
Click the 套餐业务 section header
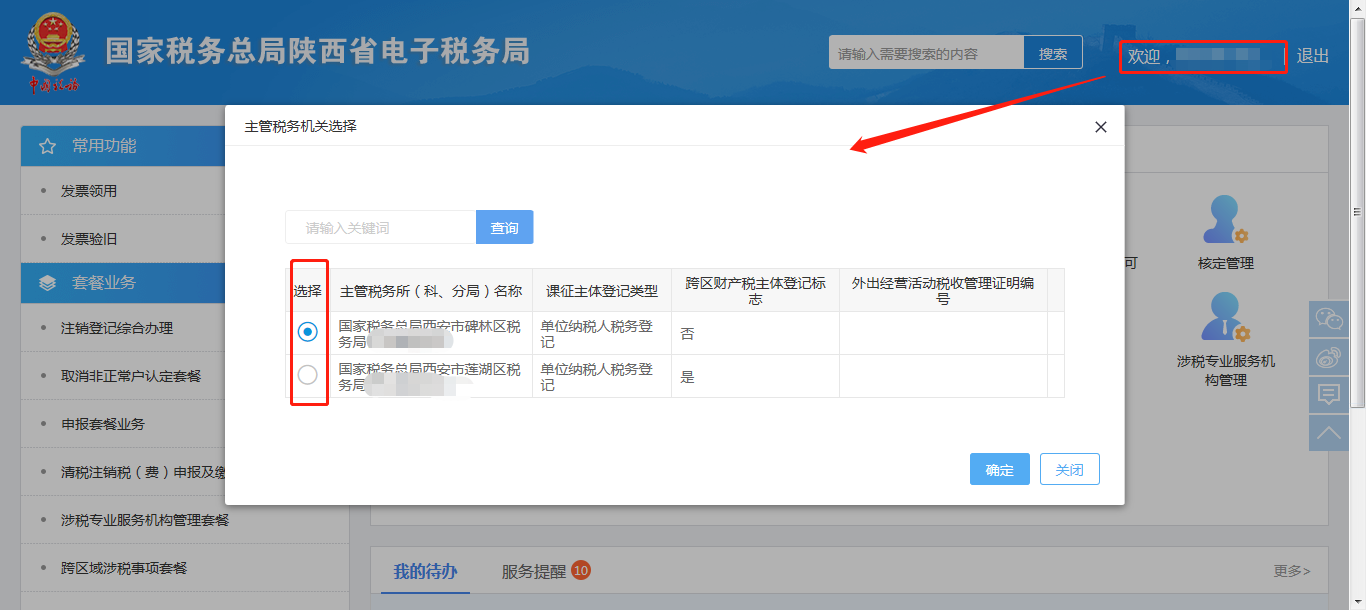(x=122, y=283)
